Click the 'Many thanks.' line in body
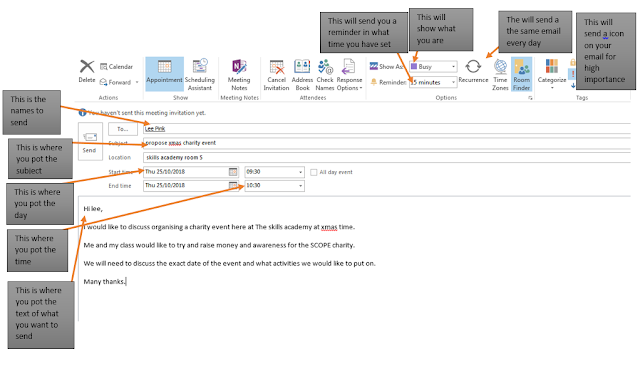 (104, 282)
